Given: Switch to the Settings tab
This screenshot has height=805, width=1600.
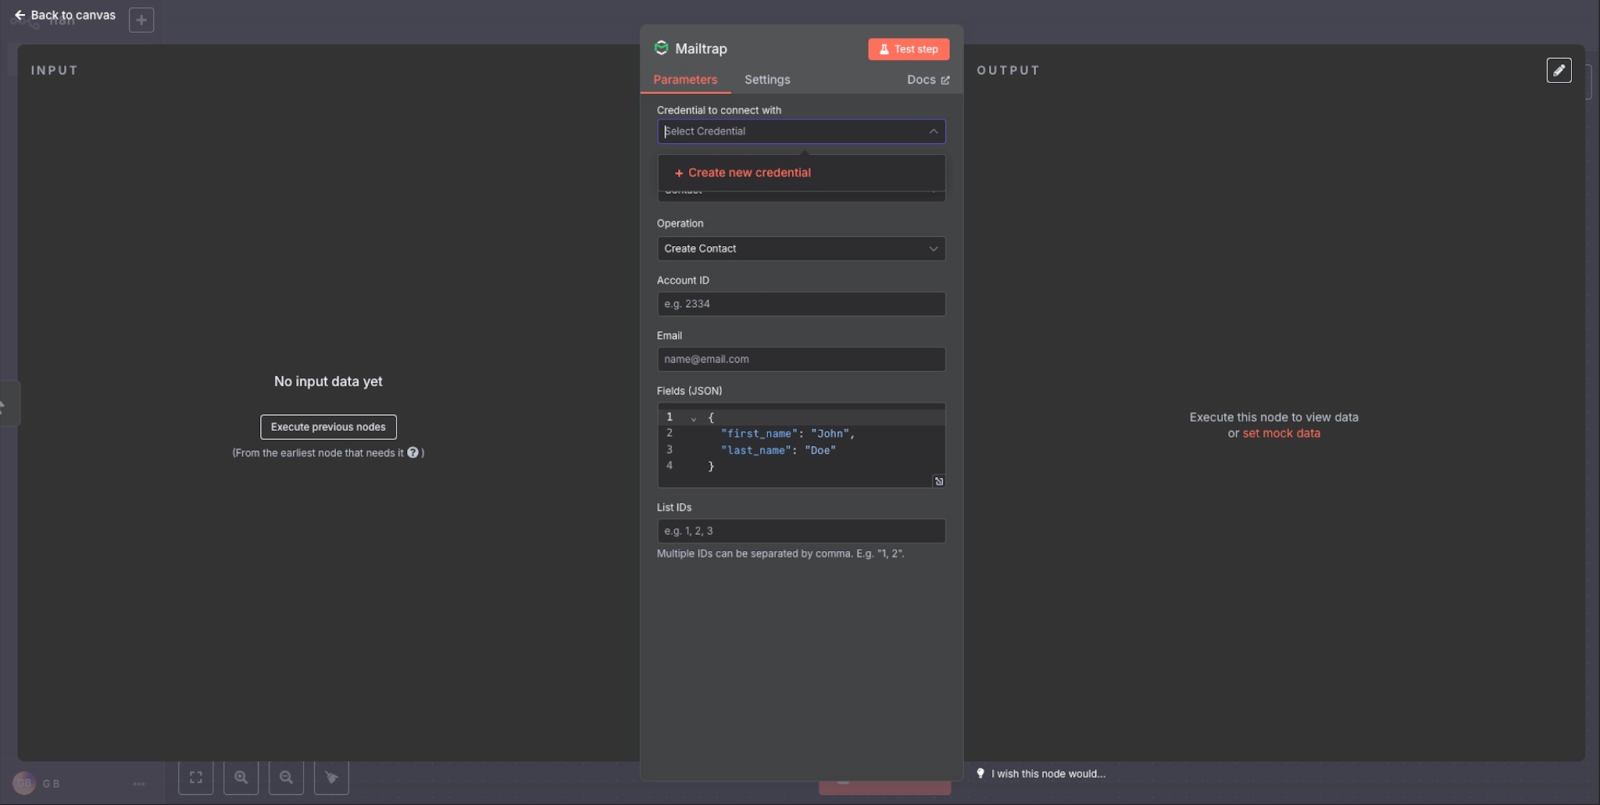Looking at the screenshot, I should [x=767, y=80].
